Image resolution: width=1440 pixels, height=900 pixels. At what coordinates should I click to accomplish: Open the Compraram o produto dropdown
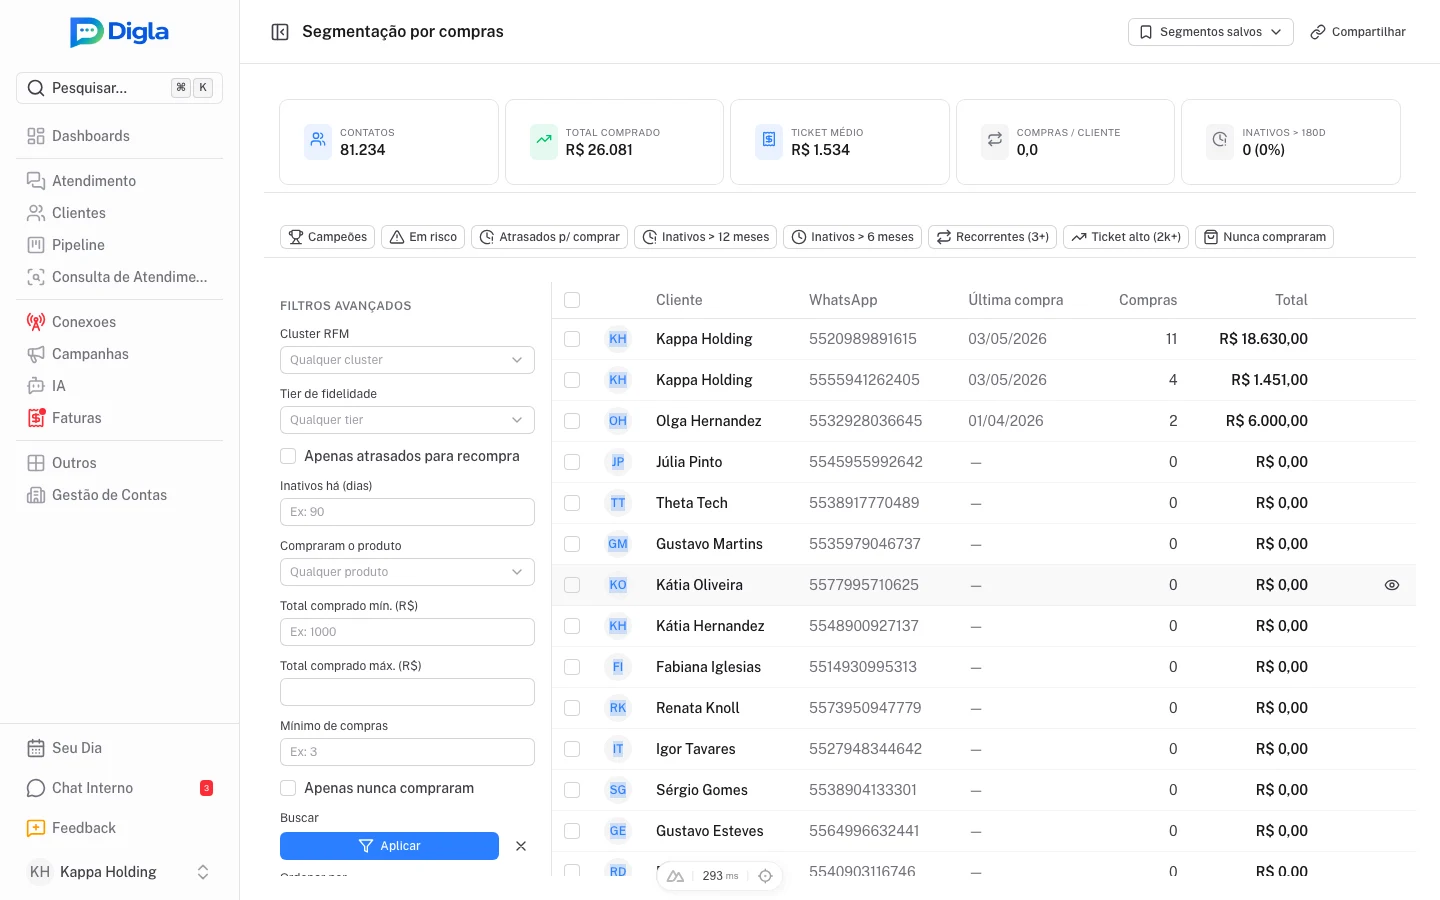click(407, 572)
